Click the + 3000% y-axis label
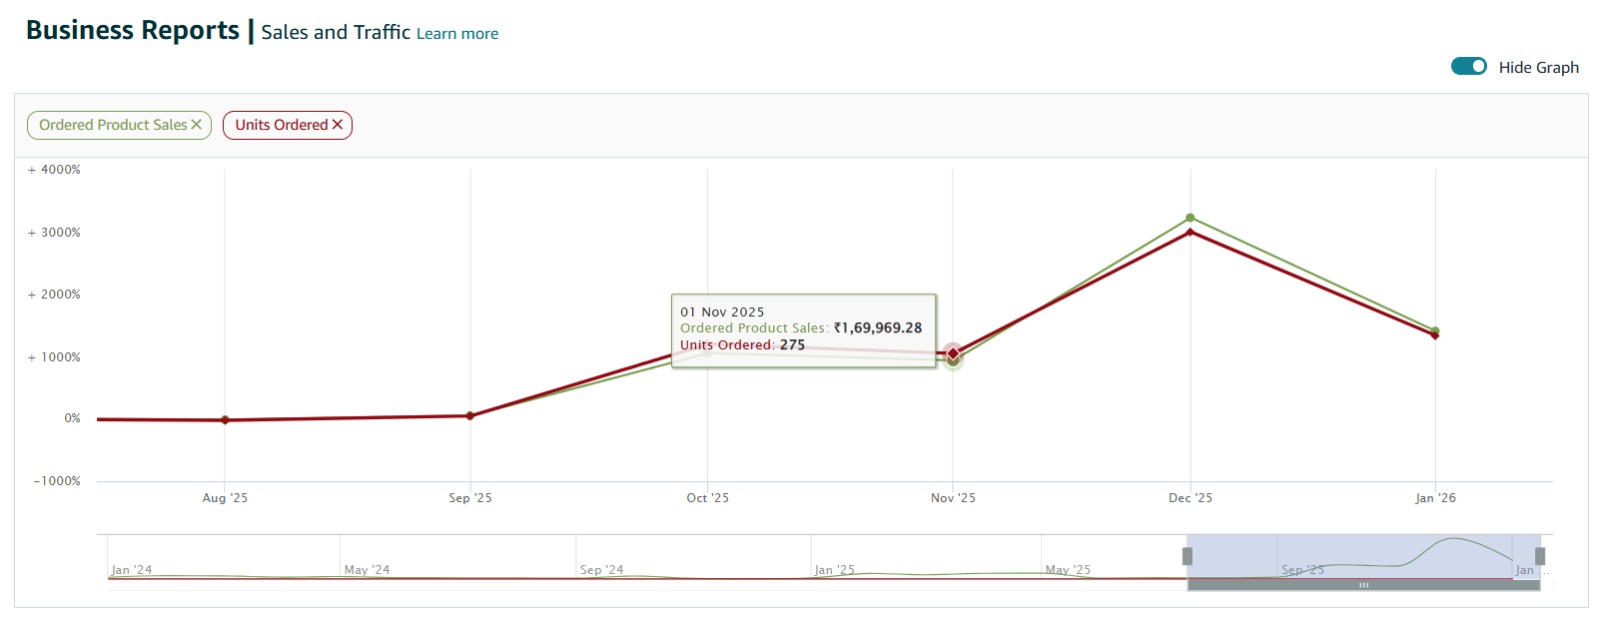Image resolution: width=1600 pixels, height=618 pixels. [x=54, y=233]
